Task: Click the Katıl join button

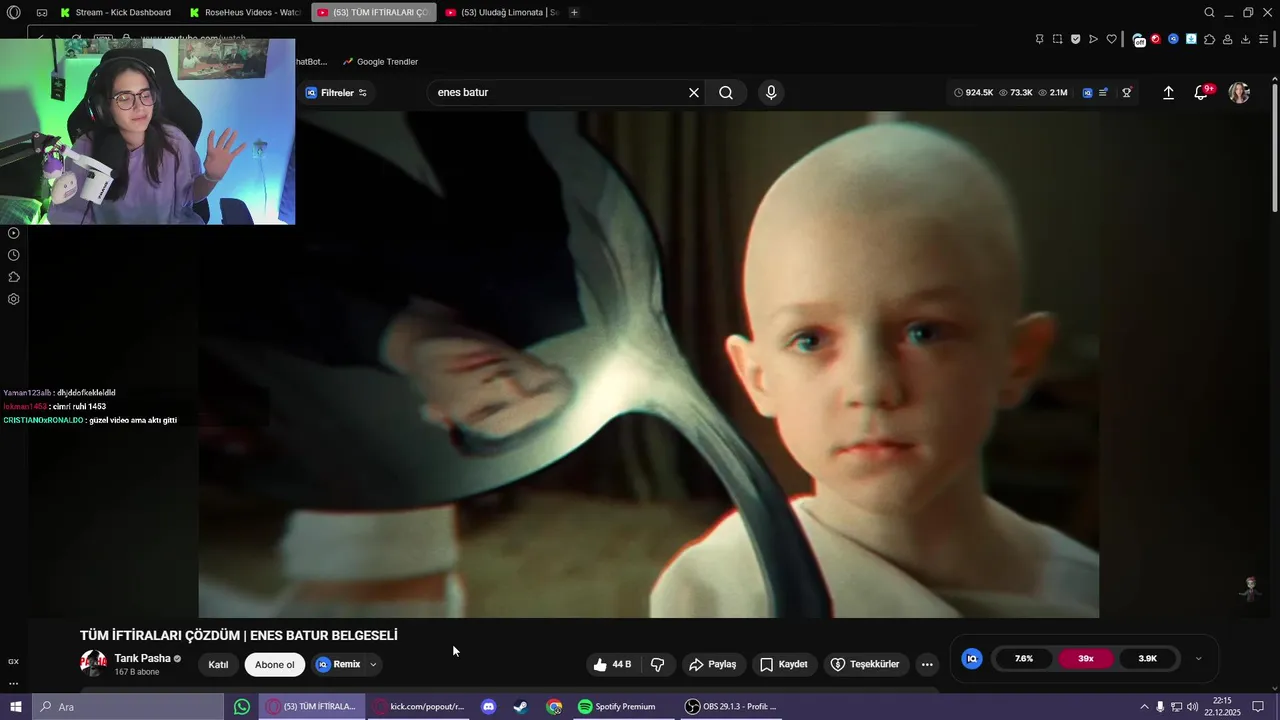Action: click(218, 665)
